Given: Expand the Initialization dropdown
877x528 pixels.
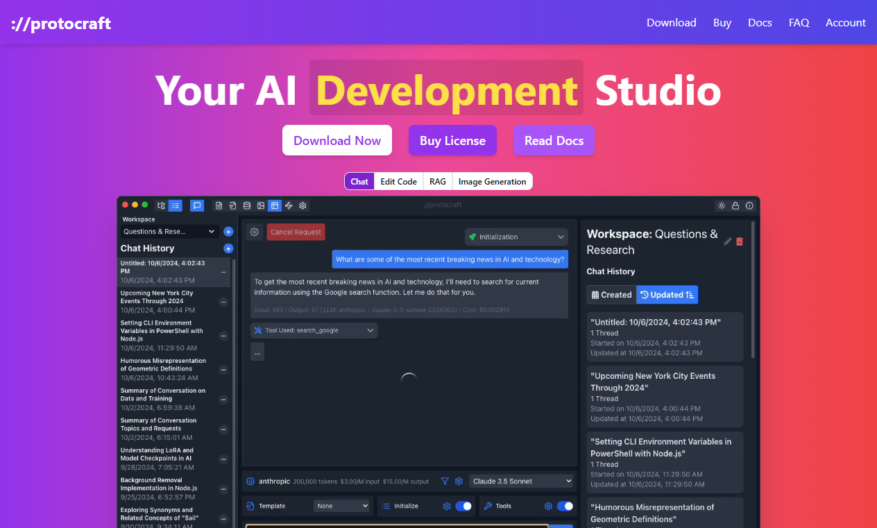Looking at the screenshot, I should point(516,237).
